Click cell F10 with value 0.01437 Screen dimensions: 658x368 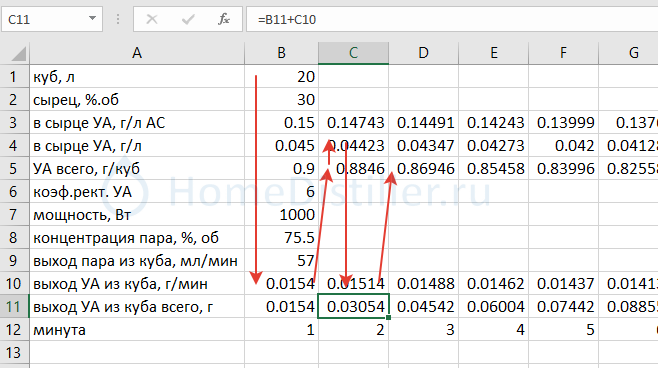point(564,284)
